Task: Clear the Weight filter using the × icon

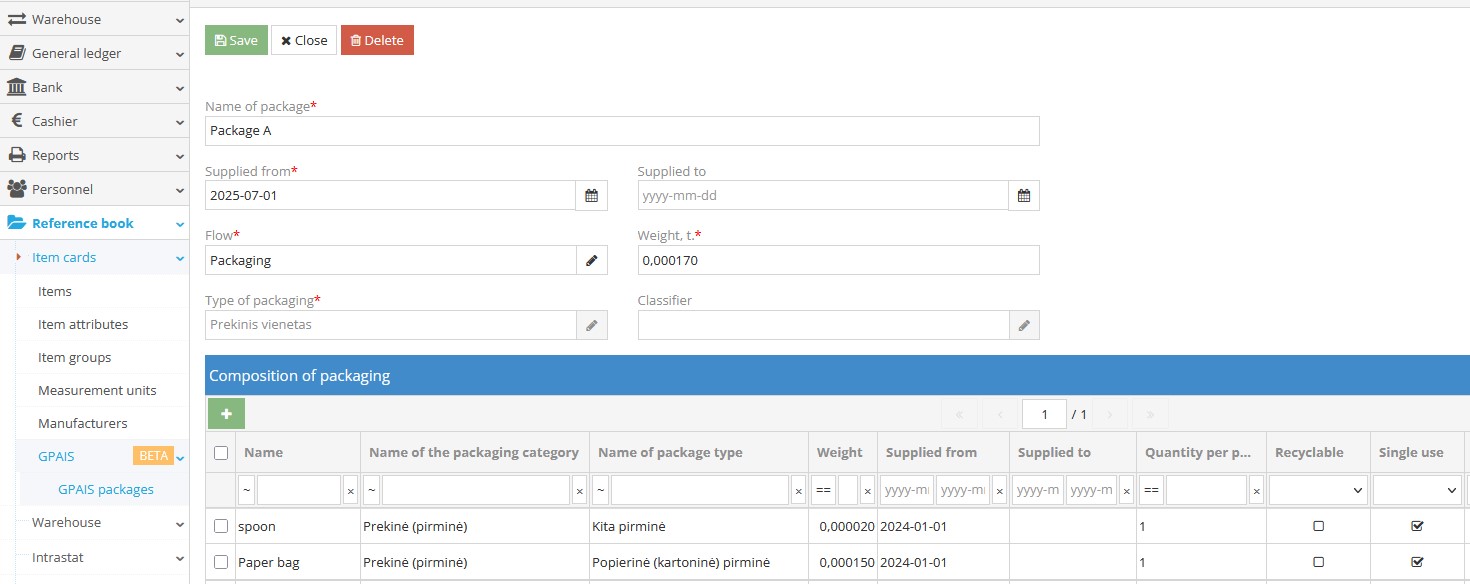Action: pos(867,490)
